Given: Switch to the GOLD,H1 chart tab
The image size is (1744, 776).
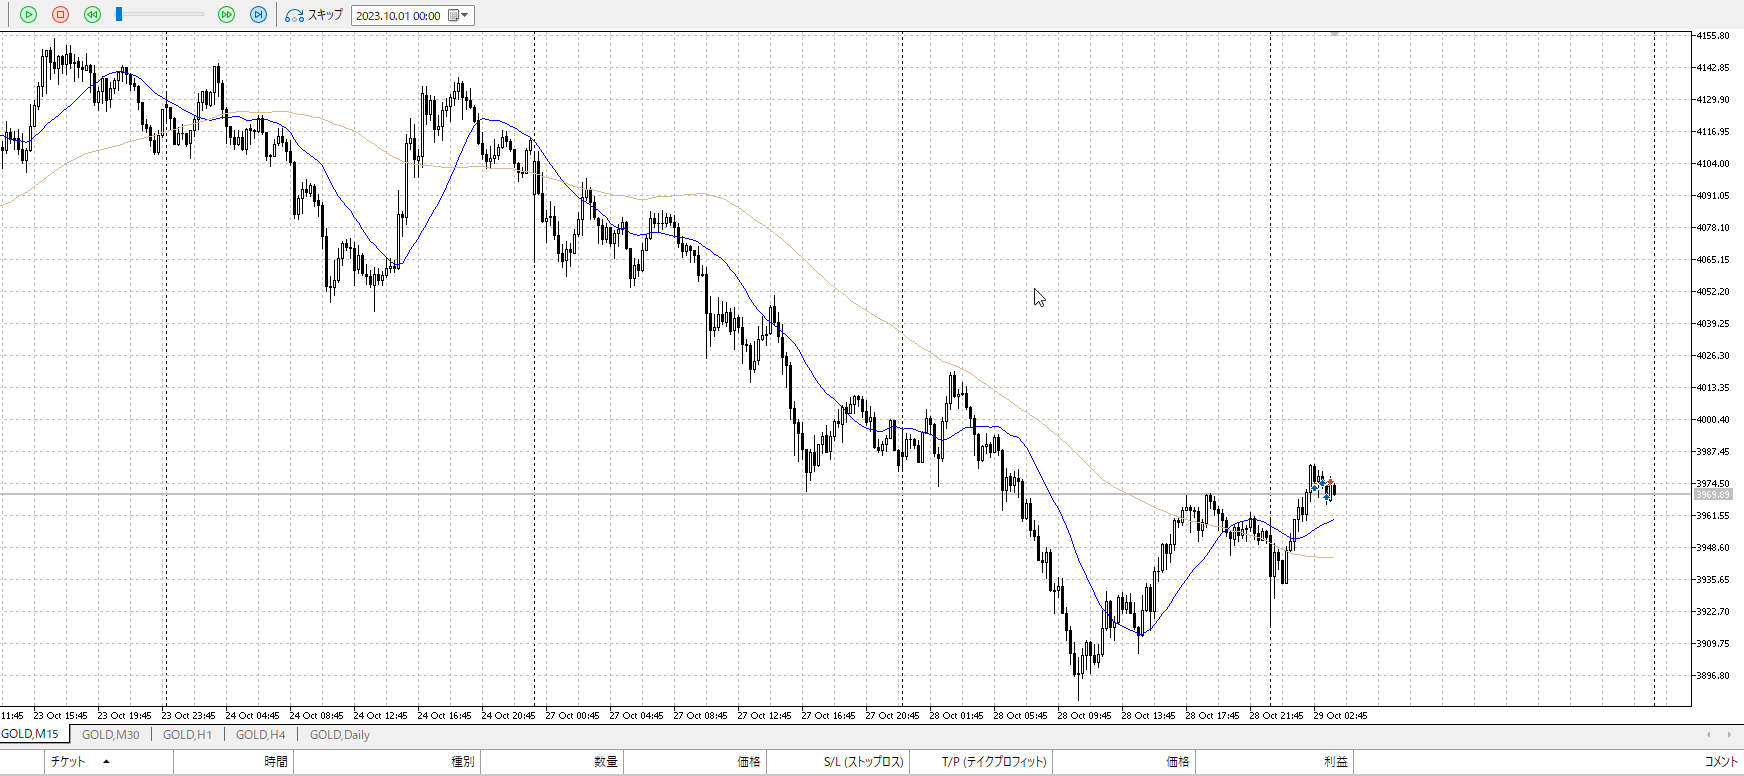Looking at the screenshot, I should pos(187,735).
